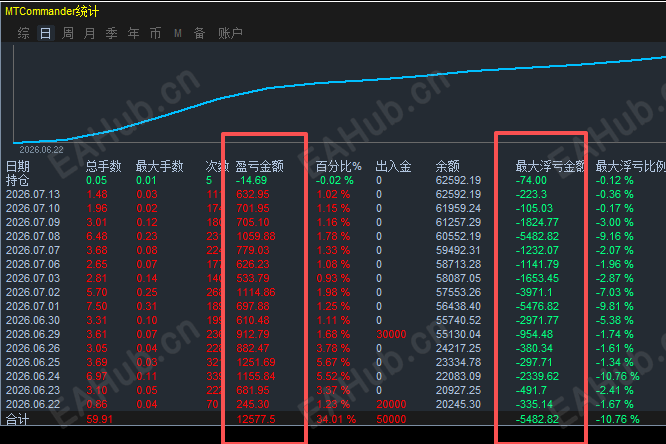Select the 持仓 position row
This screenshot has width=666, height=444.
click(x=333, y=180)
